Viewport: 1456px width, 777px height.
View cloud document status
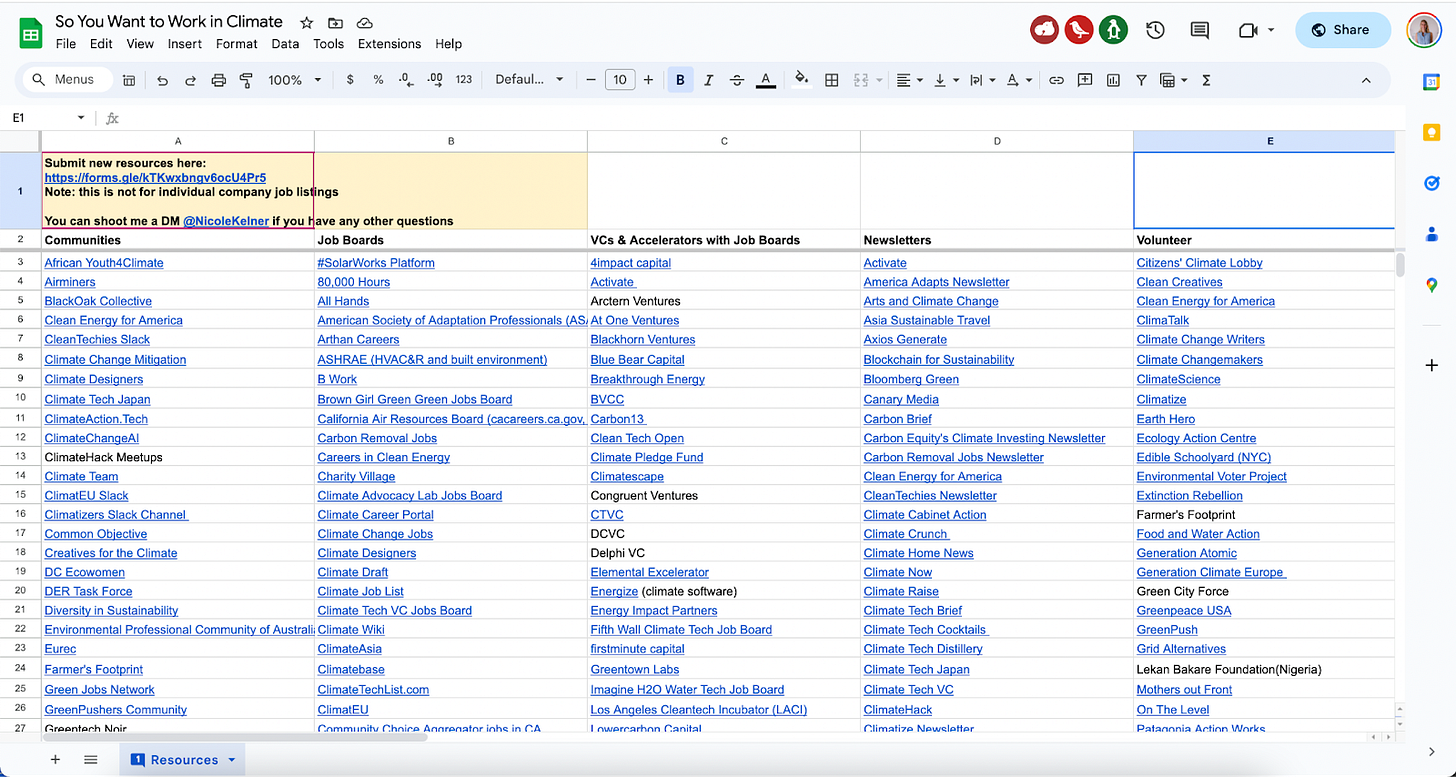[364, 22]
